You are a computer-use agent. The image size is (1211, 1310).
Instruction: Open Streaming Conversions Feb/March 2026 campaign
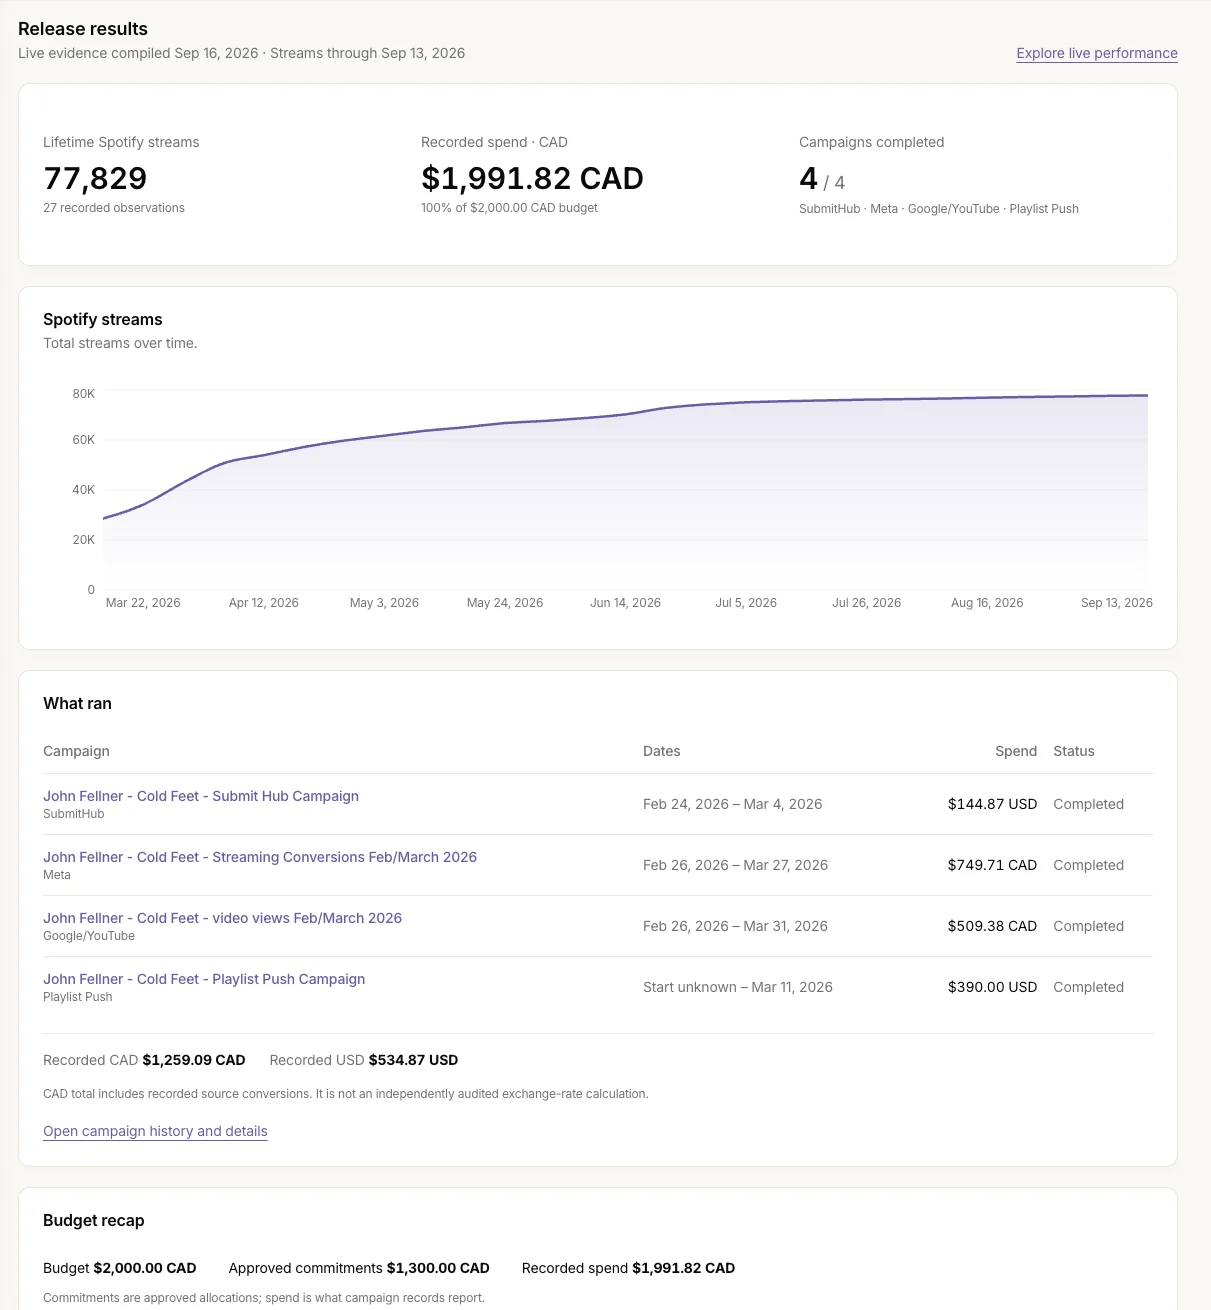coord(260,857)
